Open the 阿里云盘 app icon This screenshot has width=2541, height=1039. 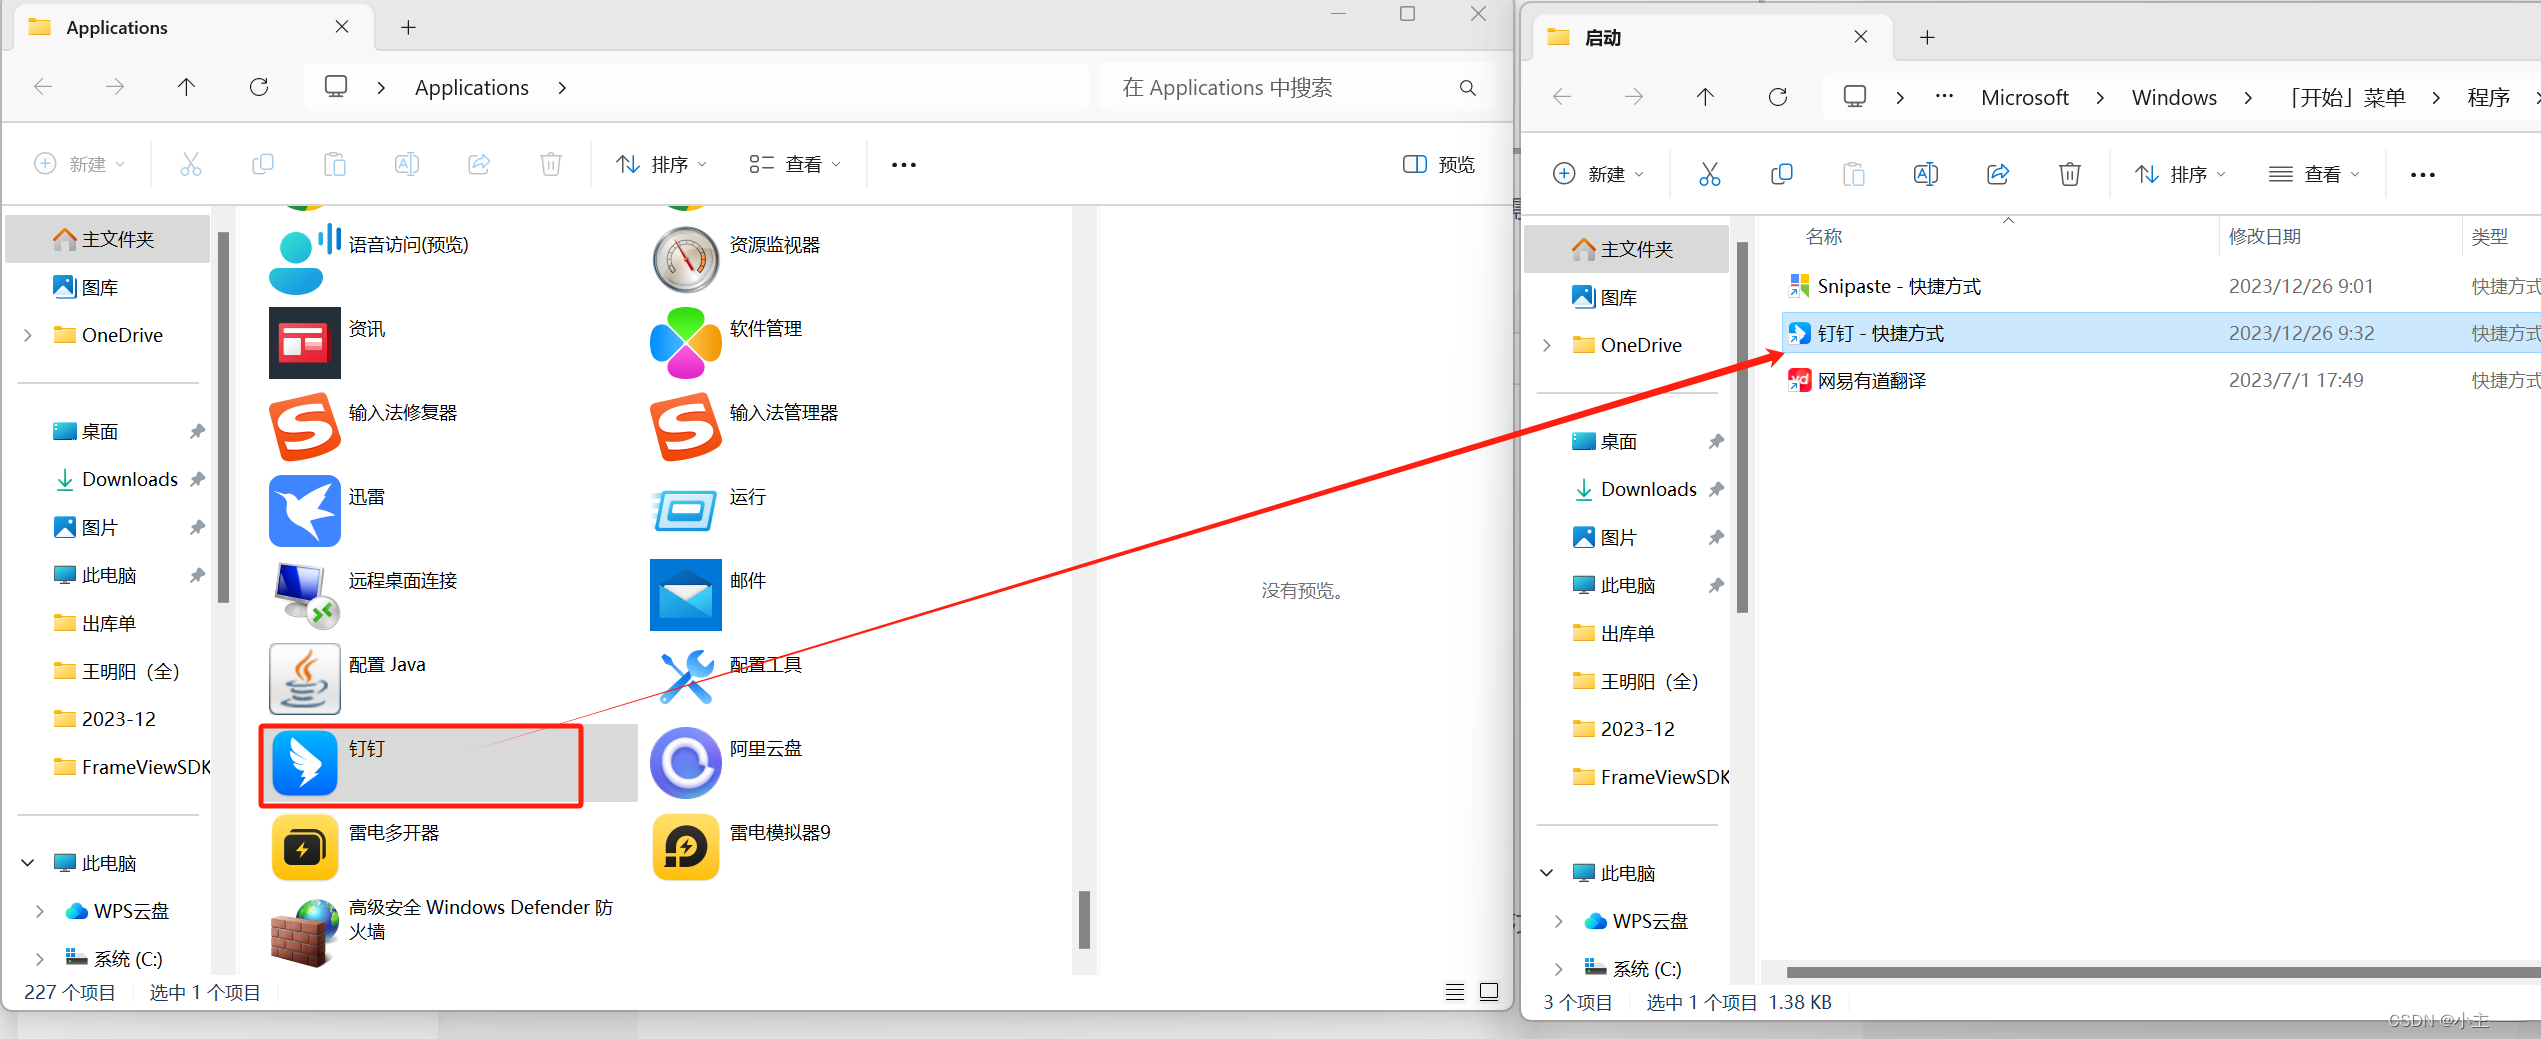point(686,763)
